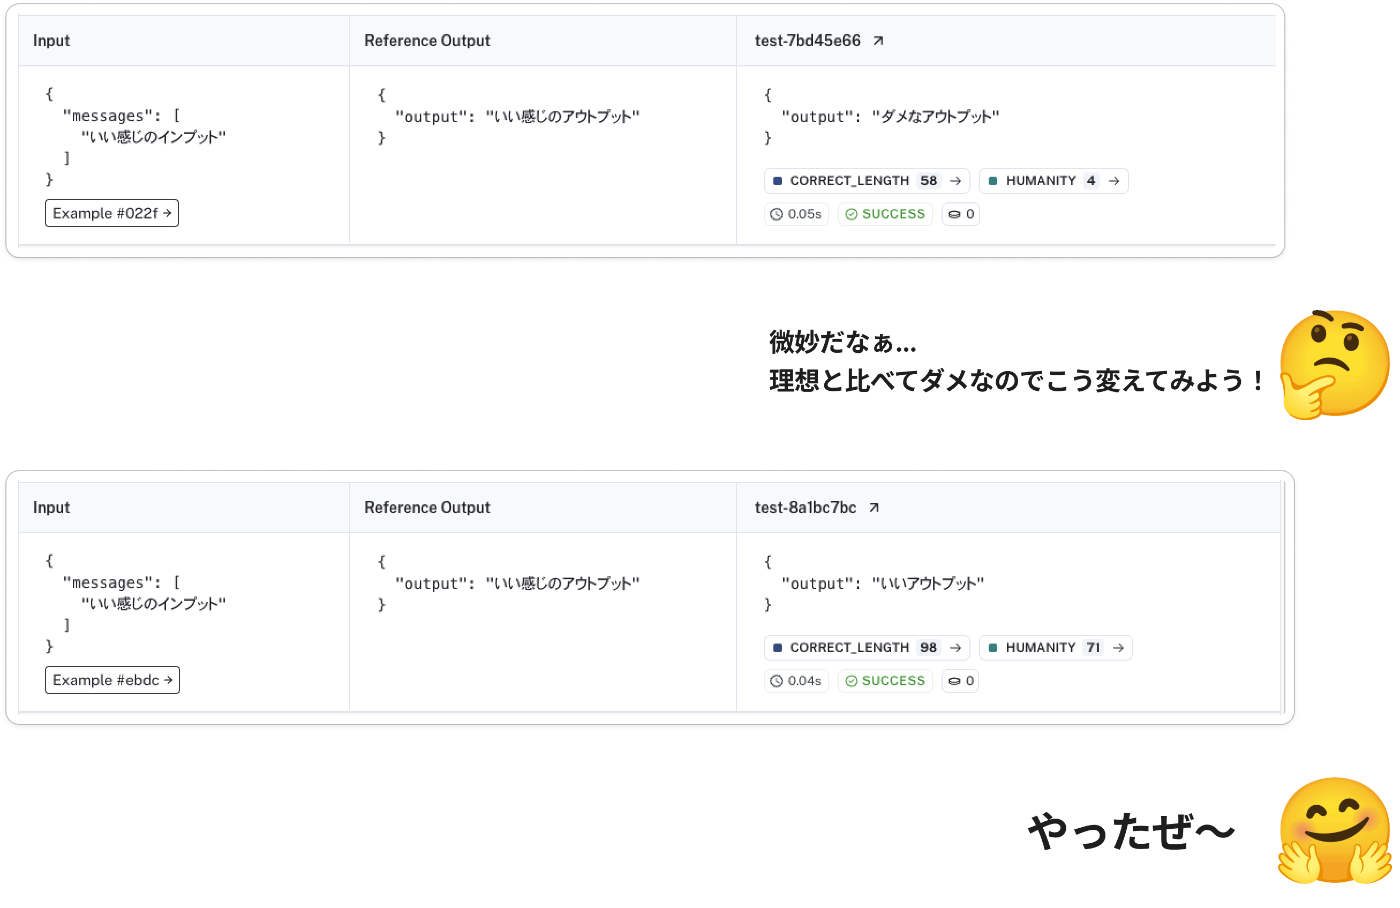Open HUMANITY 71 score chip
The height and width of the screenshot is (908, 1400).
click(x=1056, y=648)
